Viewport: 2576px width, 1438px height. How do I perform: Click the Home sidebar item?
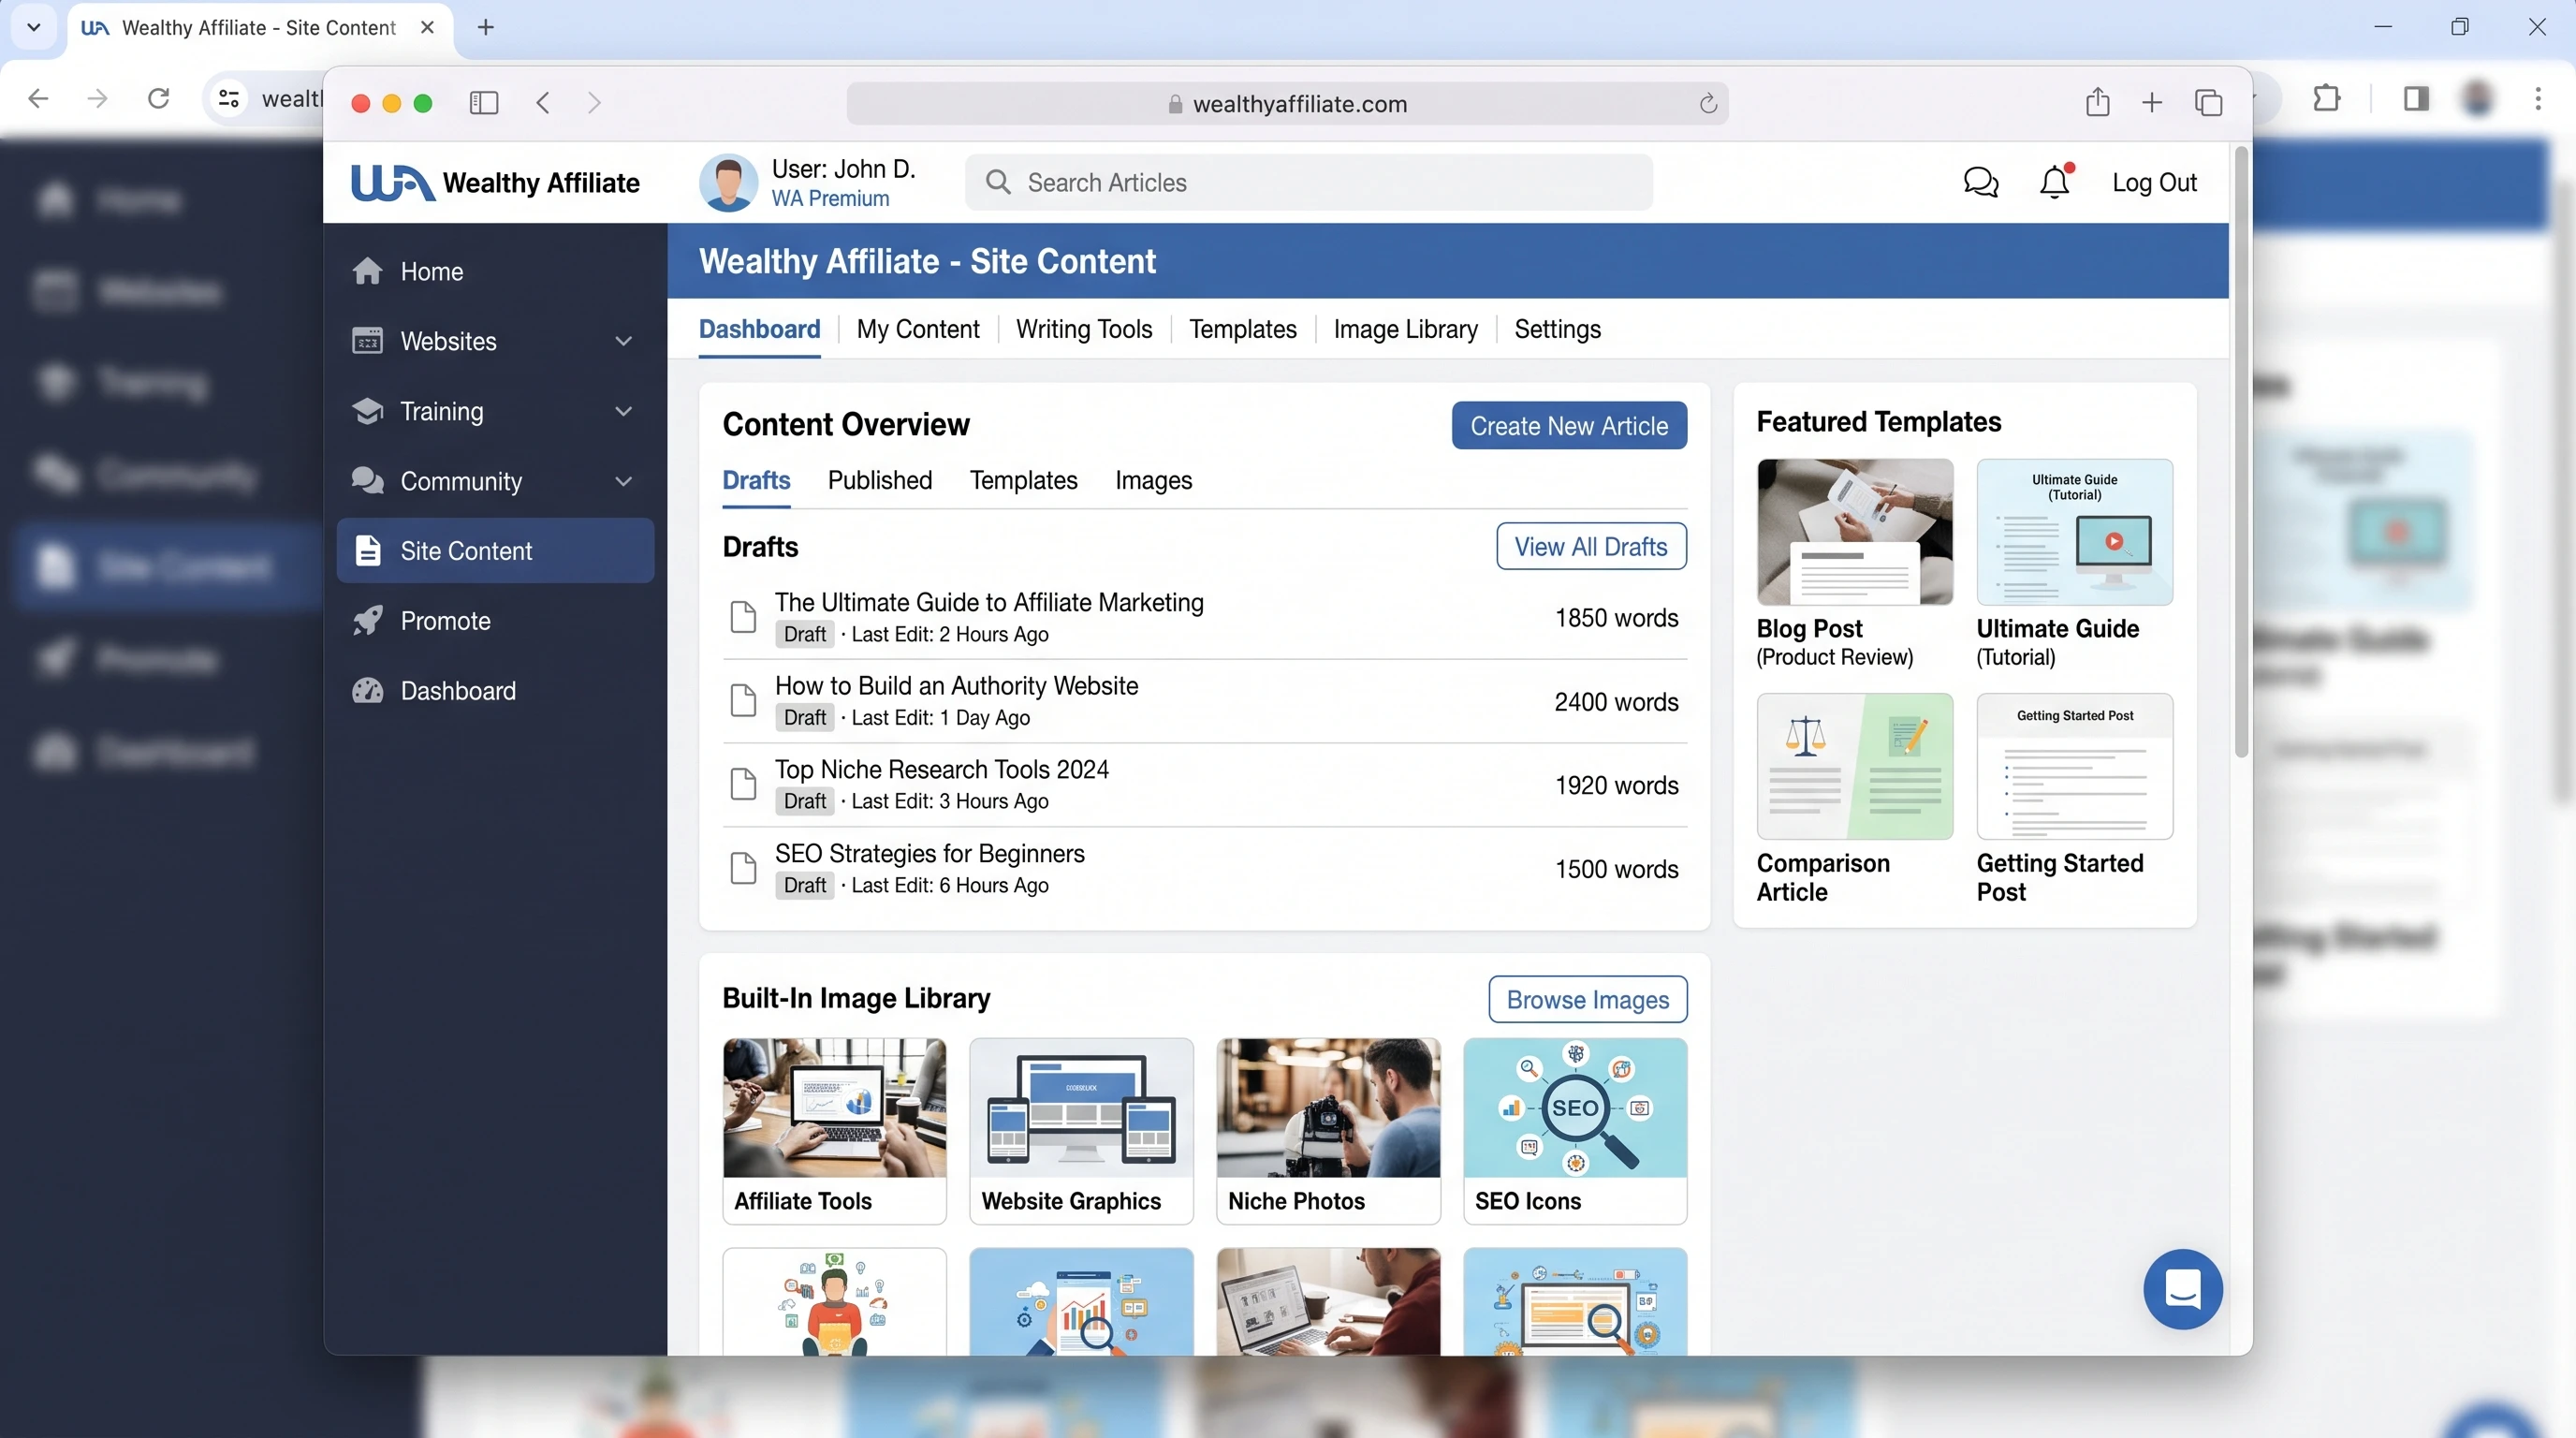495,271
